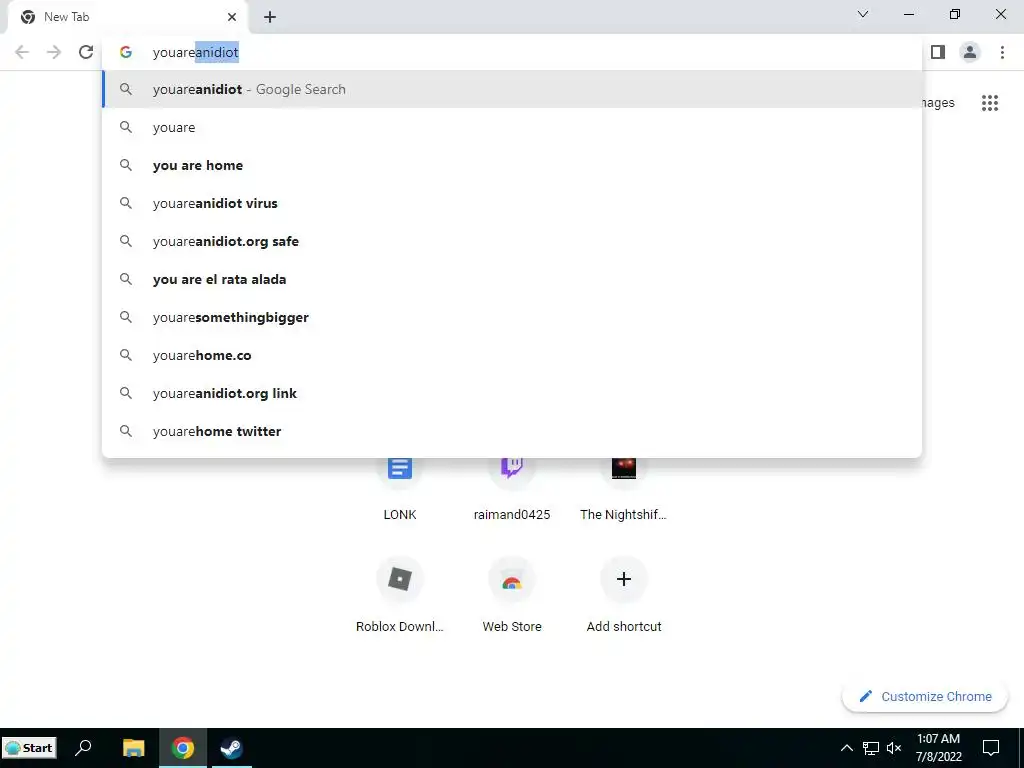Choose 'youareanidiot virus' suggestion
The width and height of the screenshot is (1024, 768).
(x=513, y=203)
